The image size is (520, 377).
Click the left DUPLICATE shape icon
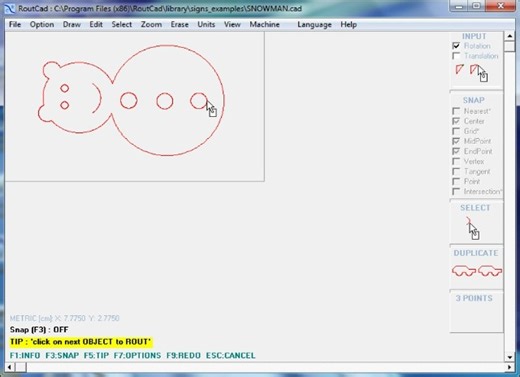(x=464, y=271)
